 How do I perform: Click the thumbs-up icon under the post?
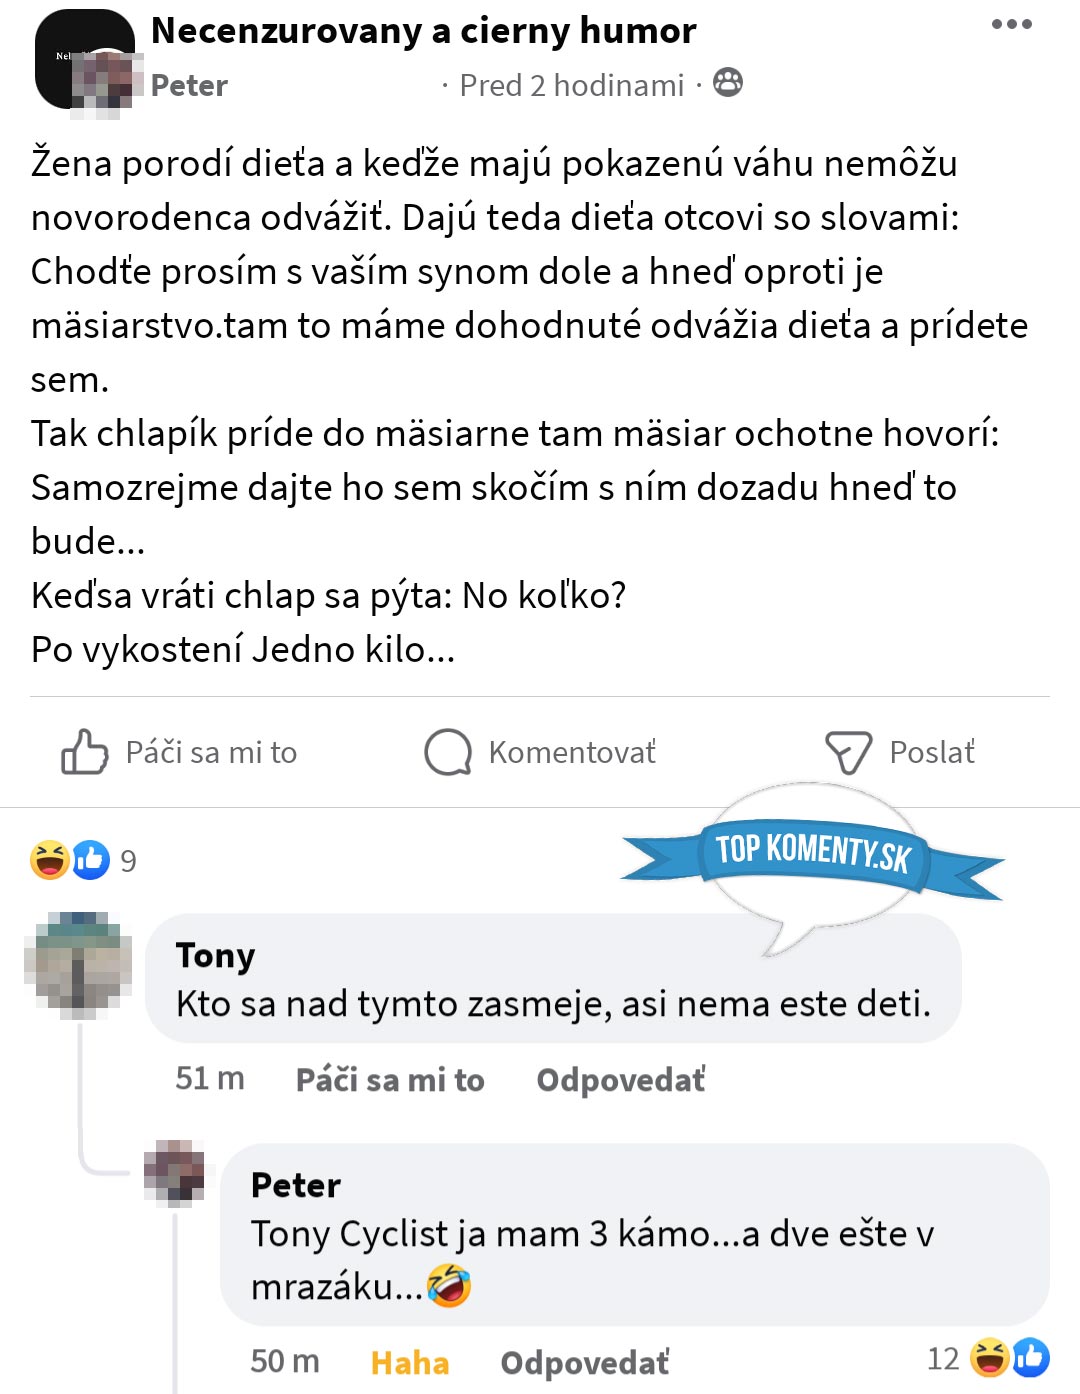pos(84,752)
